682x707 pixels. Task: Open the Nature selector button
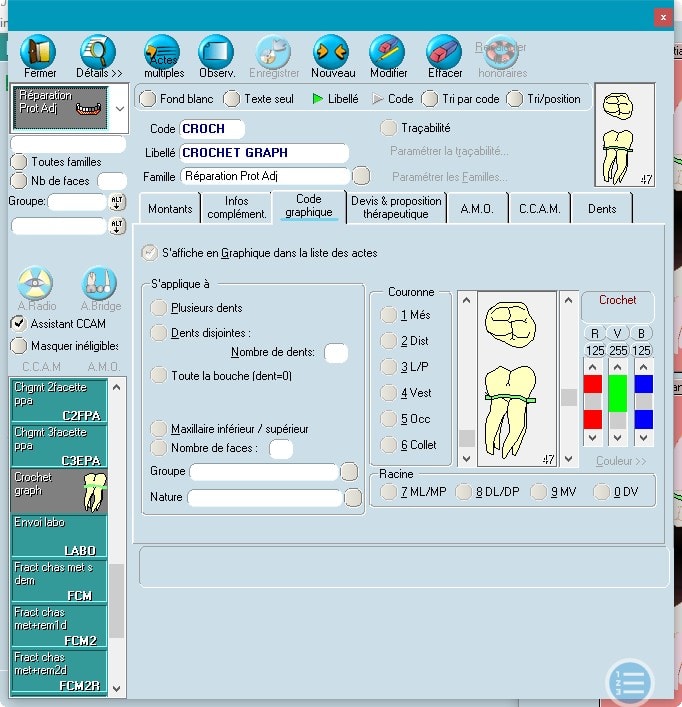pos(353,497)
